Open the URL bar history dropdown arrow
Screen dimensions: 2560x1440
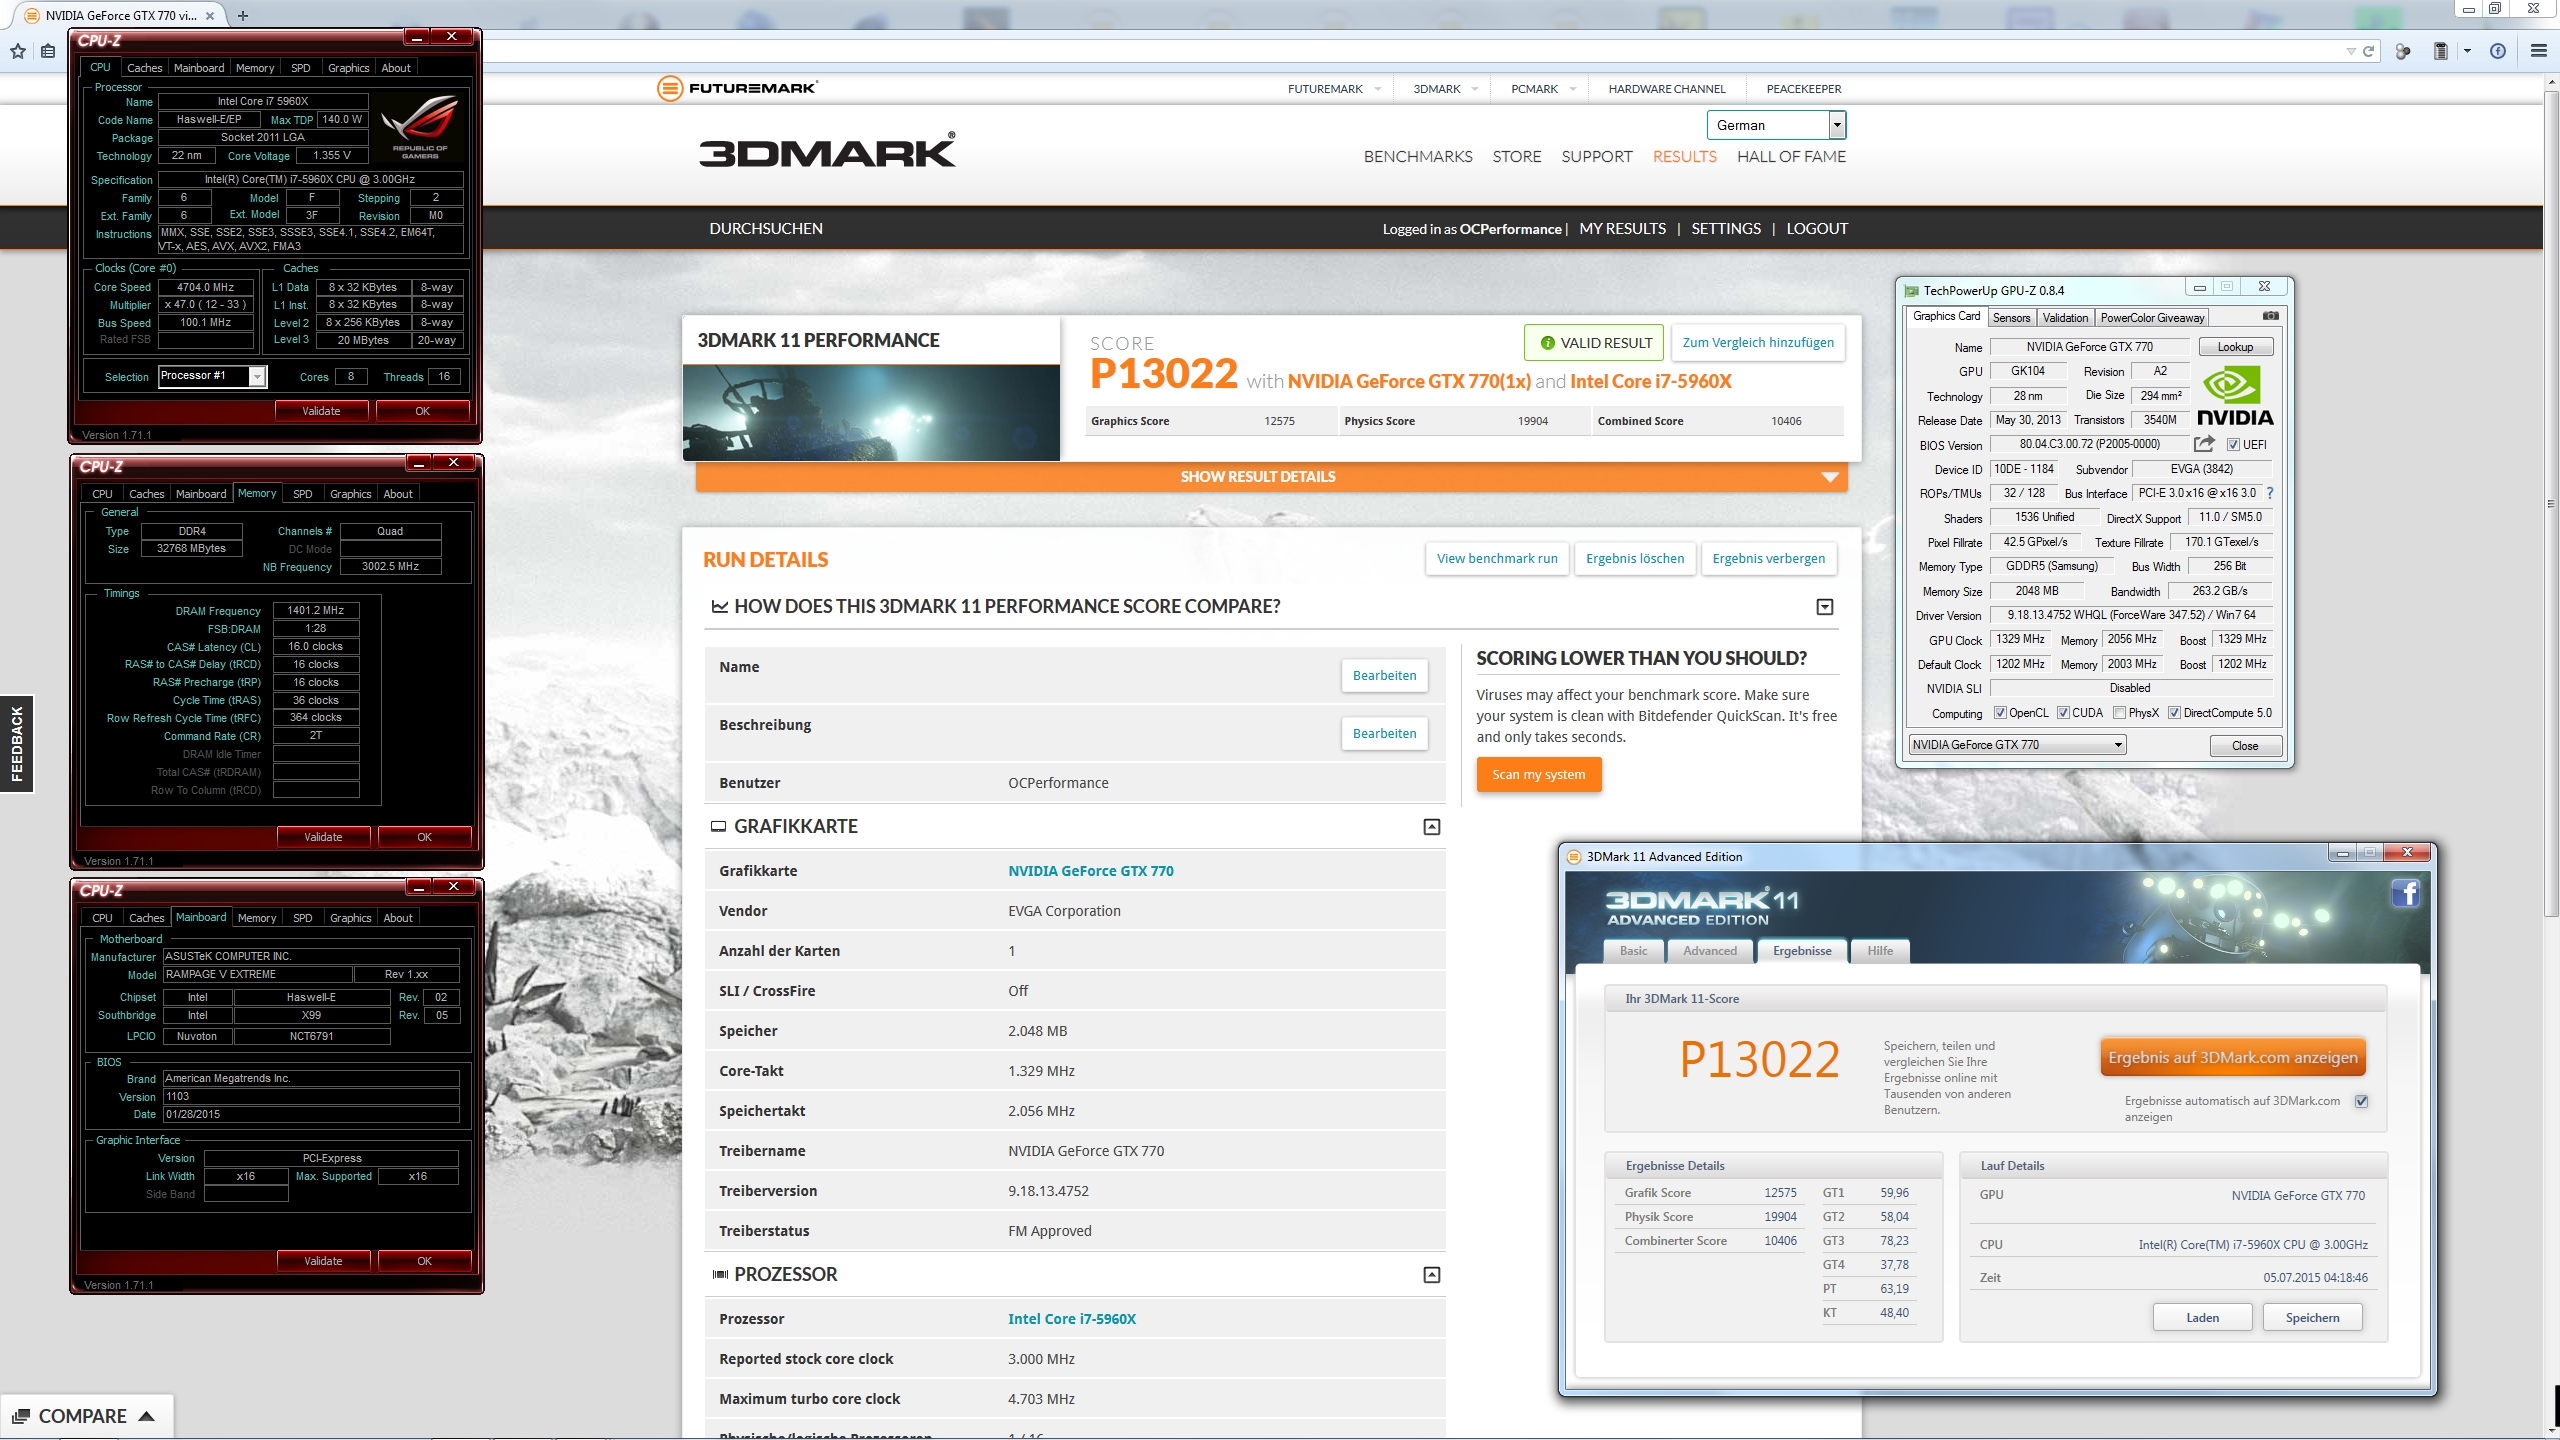(x=2350, y=51)
